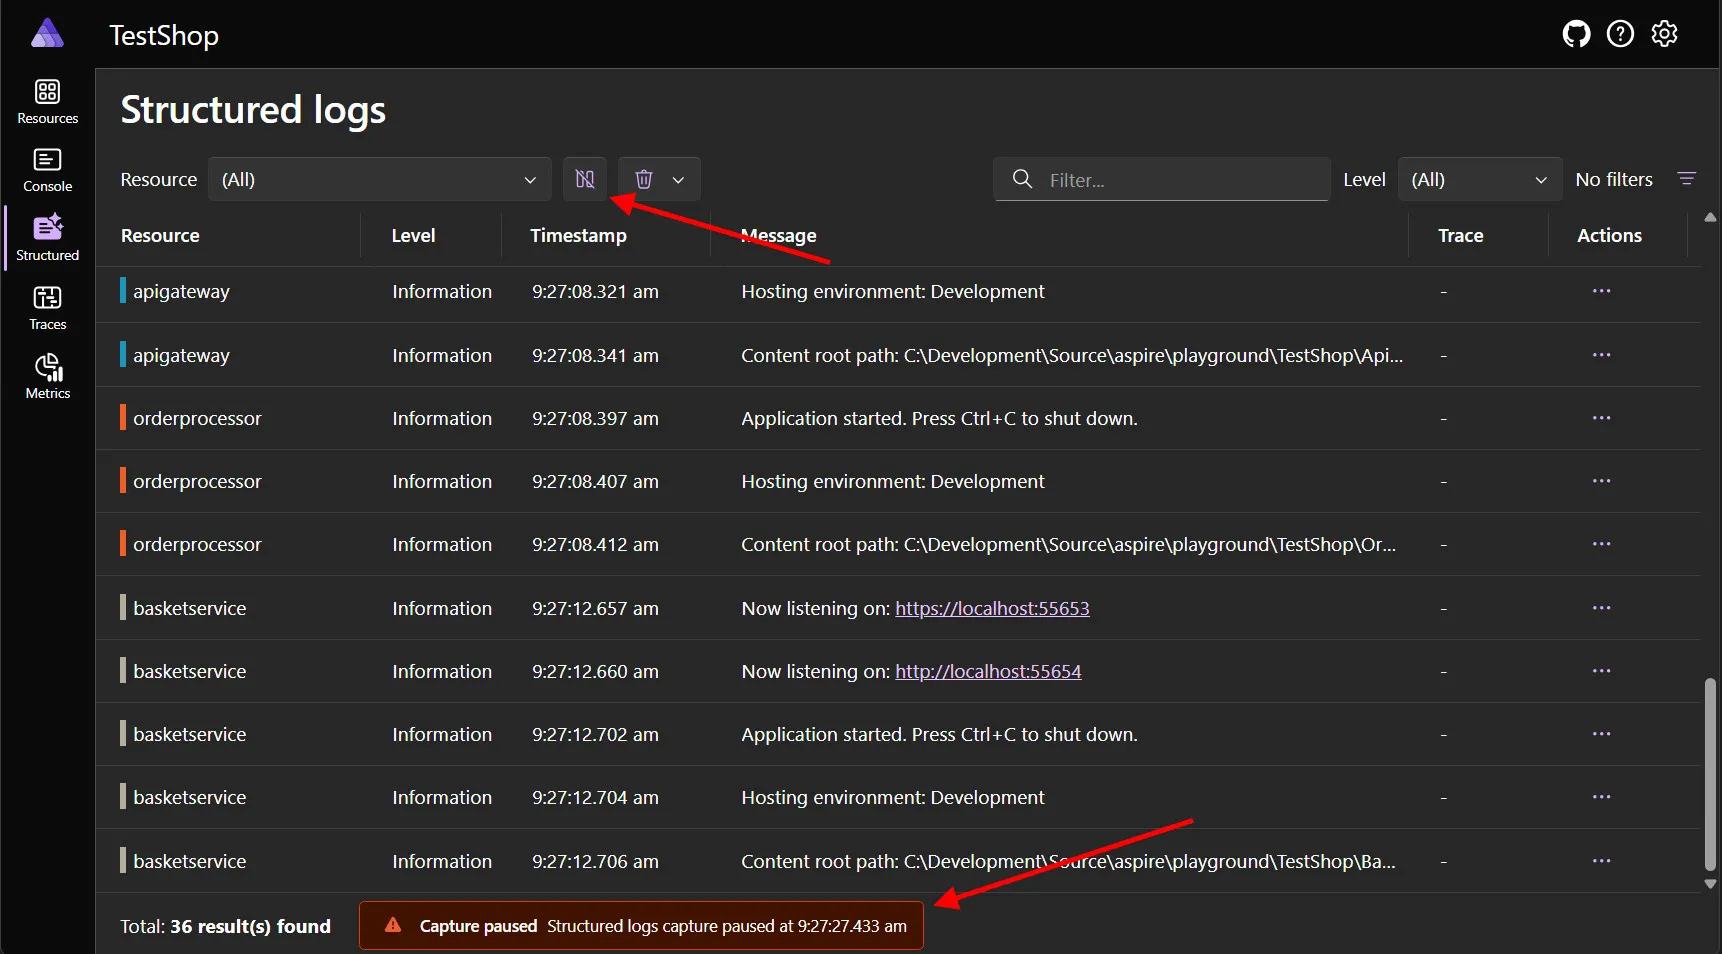
Task: Open the Resources view in the sidebar
Action: (x=46, y=101)
